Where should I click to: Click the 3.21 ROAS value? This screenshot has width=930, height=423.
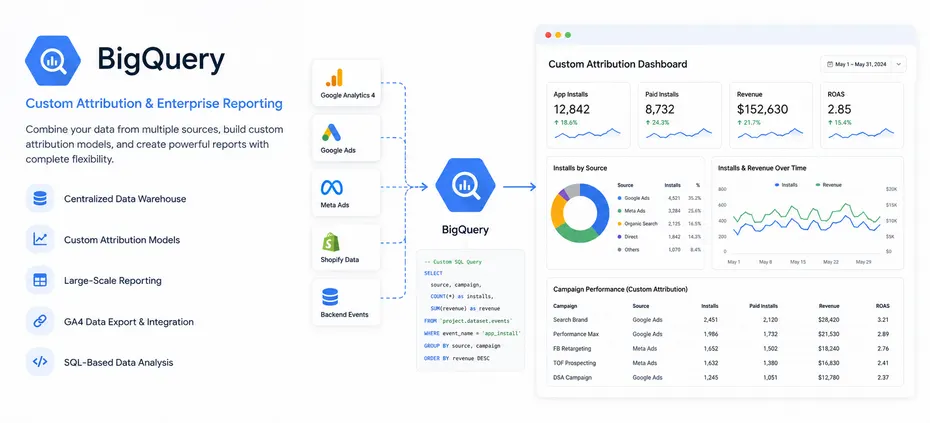(x=883, y=320)
